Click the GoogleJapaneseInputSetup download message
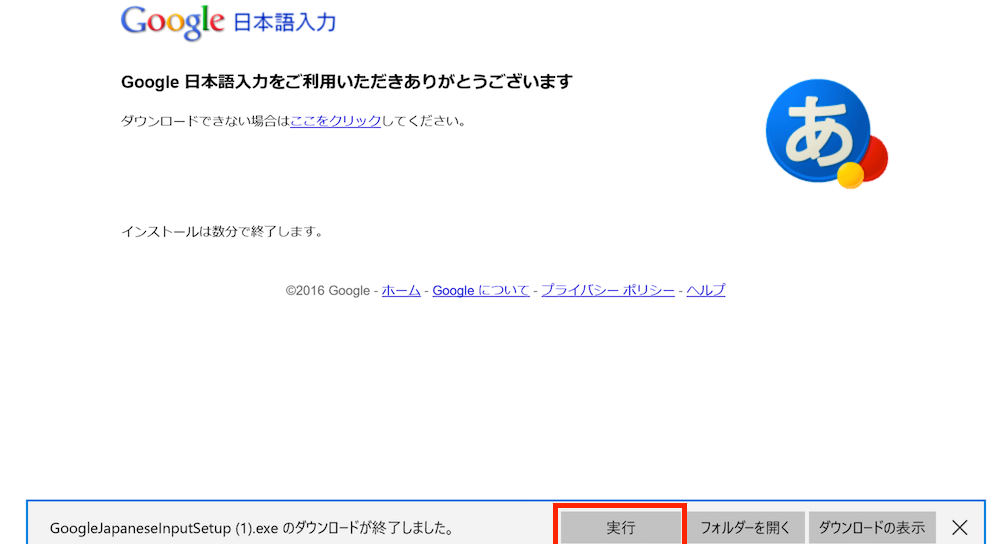1000x544 pixels. pos(252,528)
